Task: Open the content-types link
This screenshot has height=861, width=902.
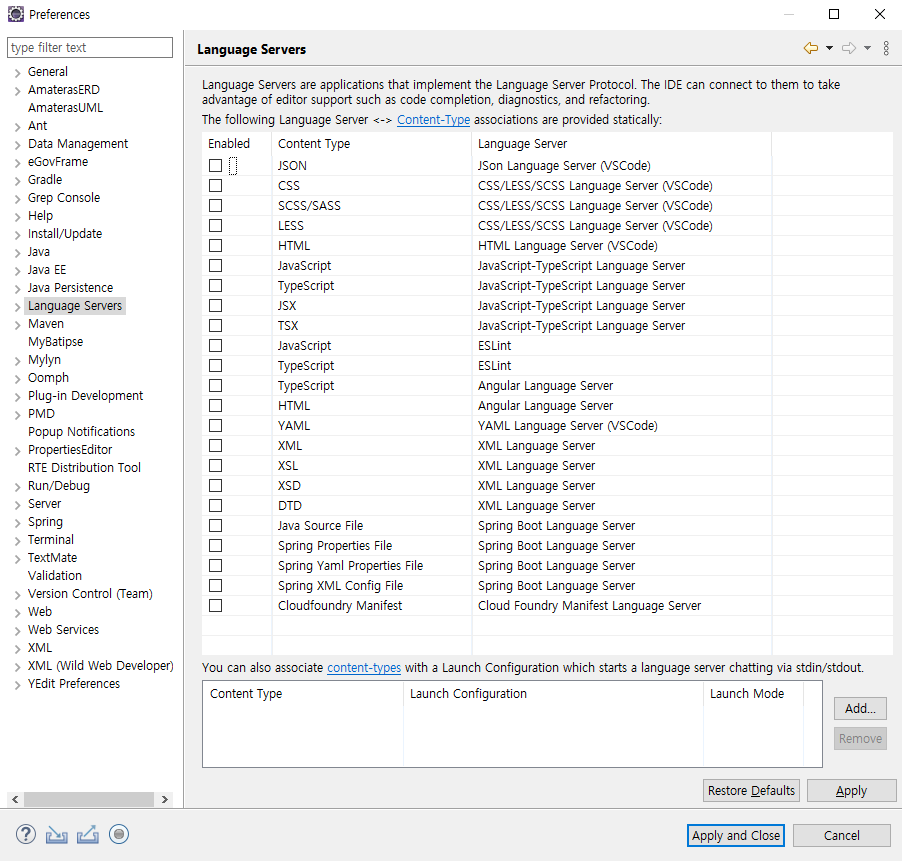Action: pos(364,668)
